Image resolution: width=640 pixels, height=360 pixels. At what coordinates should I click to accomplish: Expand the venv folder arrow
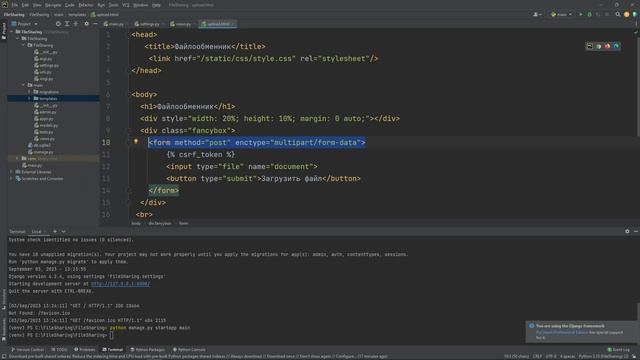(x=17, y=158)
